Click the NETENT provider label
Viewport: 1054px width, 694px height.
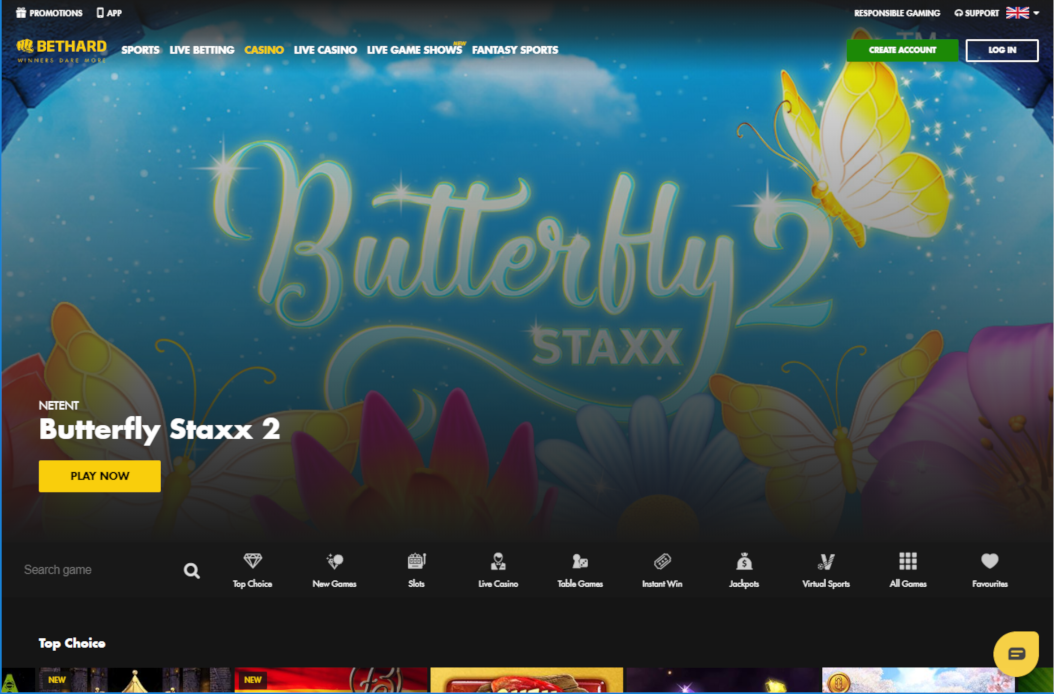pyautogui.click(x=58, y=406)
